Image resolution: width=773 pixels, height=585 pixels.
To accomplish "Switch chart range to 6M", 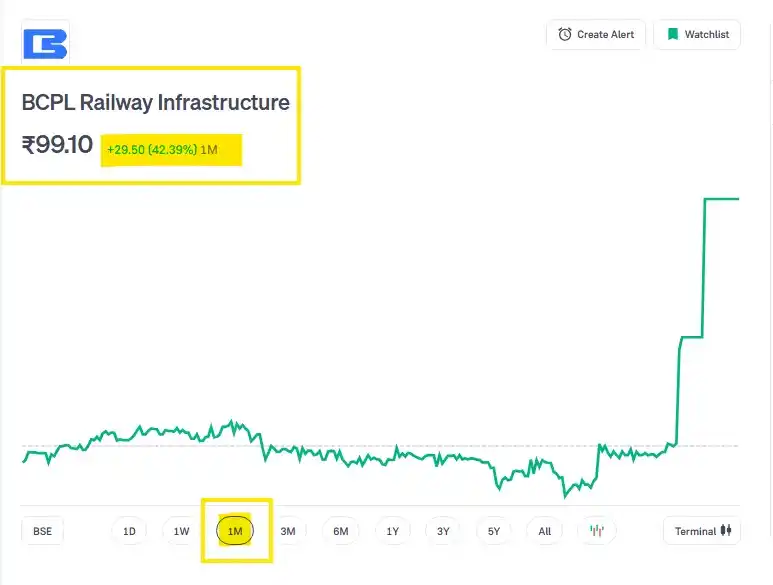I will pyautogui.click(x=341, y=531).
